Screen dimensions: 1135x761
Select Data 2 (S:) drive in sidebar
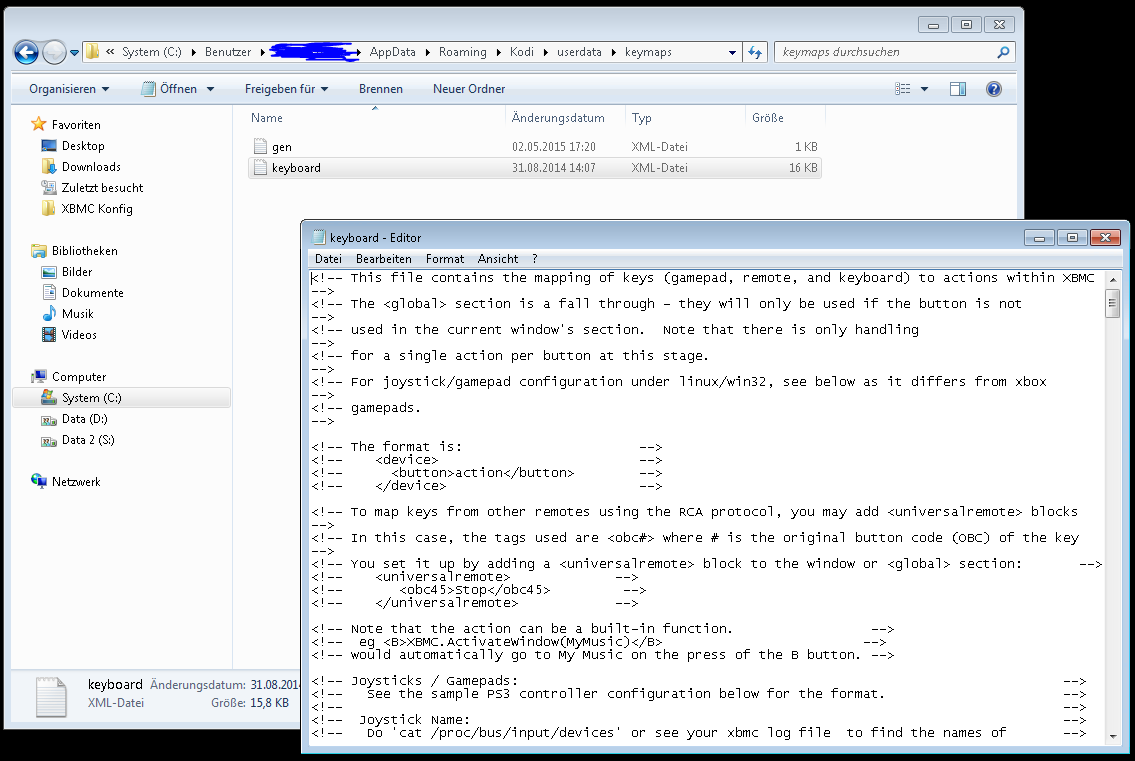[x=88, y=440]
